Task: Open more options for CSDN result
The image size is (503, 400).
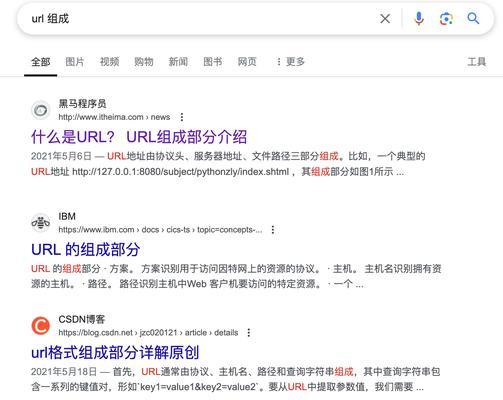Action: (x=249, y=333)
